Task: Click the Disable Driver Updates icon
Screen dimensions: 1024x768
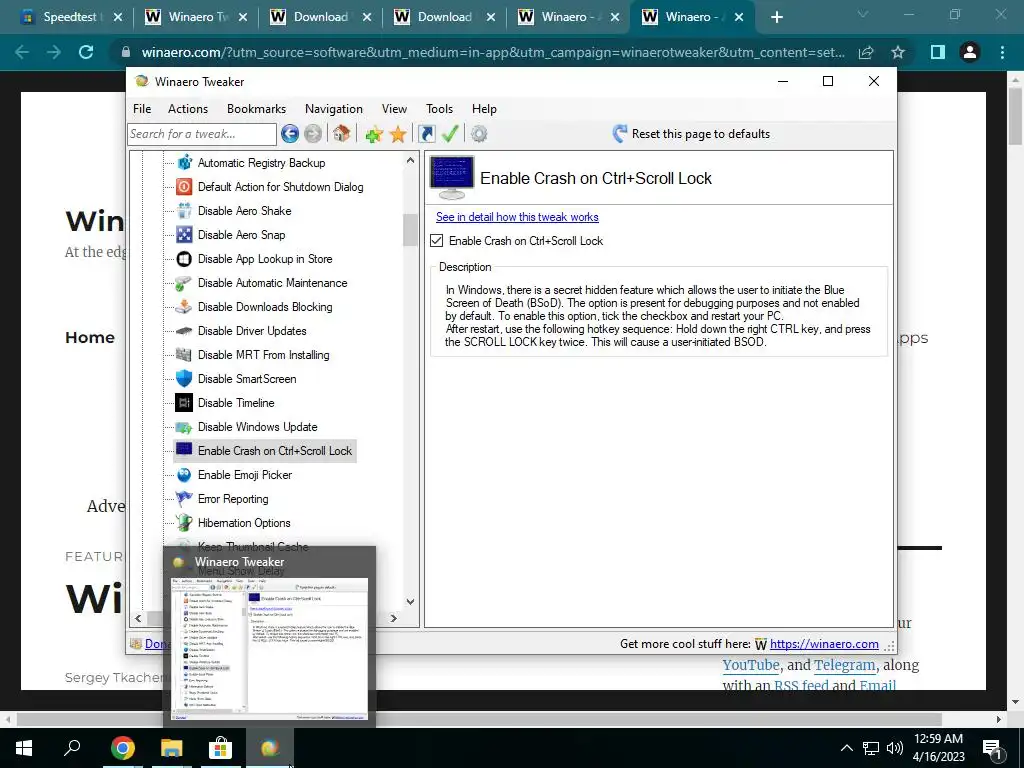Action: point(184,331)
